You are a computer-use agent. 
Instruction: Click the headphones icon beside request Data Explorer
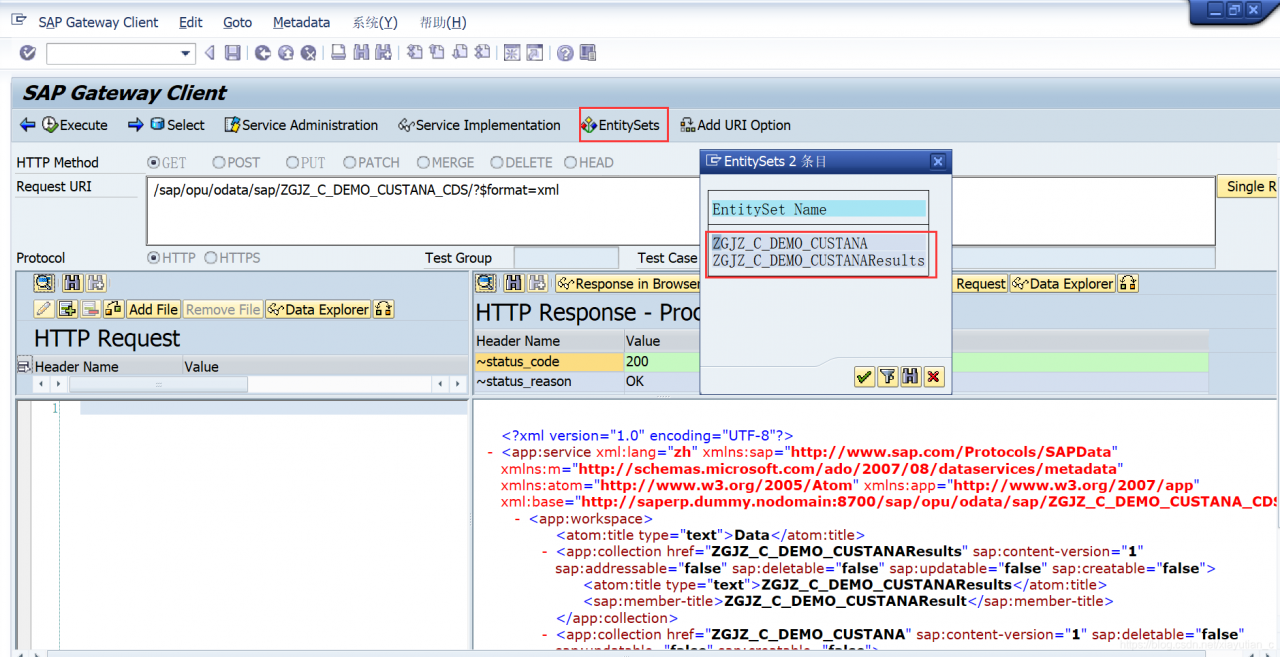point(383,309)
